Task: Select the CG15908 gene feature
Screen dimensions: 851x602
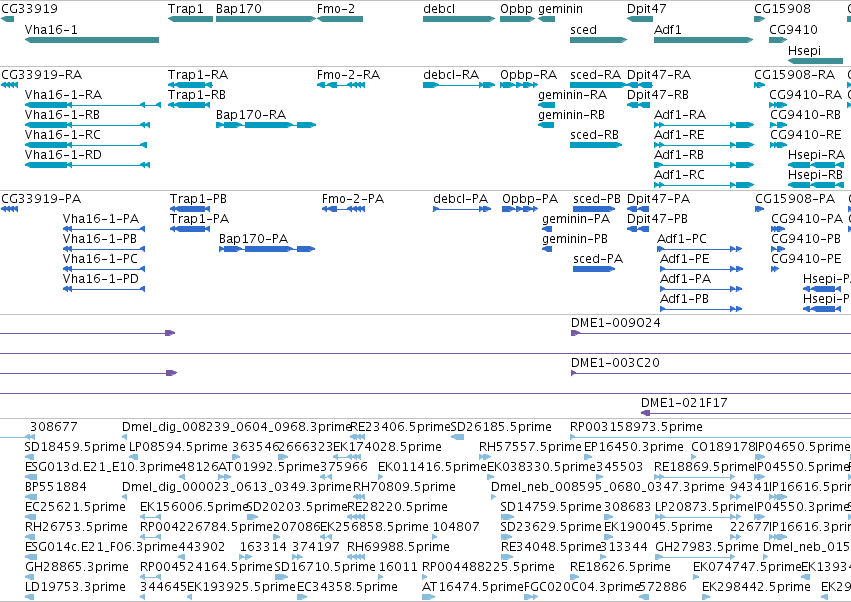Action: [760, 19]
